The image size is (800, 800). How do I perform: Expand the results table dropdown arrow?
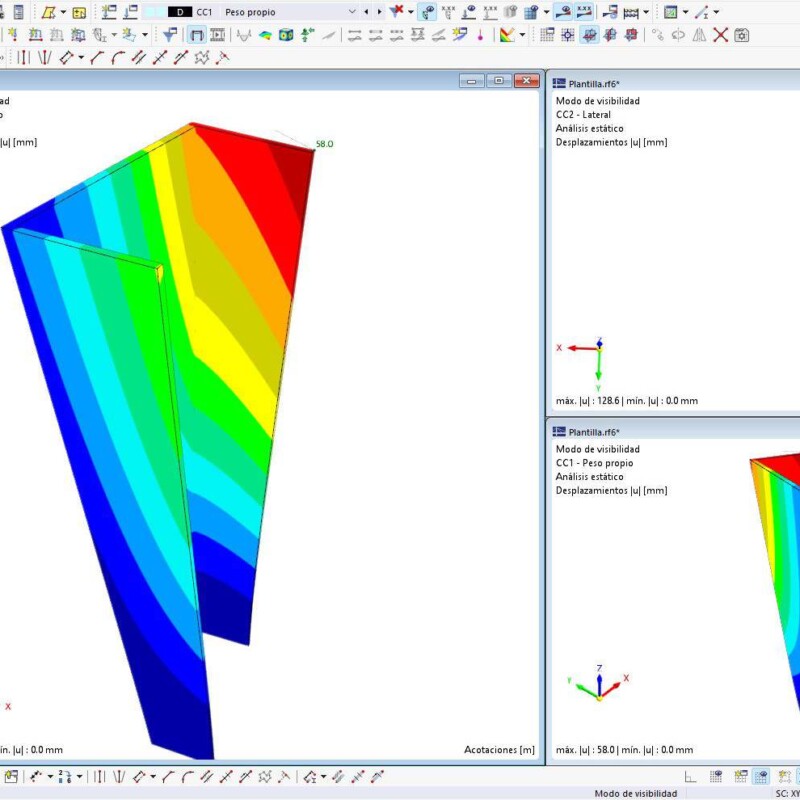tap(646, 12)
